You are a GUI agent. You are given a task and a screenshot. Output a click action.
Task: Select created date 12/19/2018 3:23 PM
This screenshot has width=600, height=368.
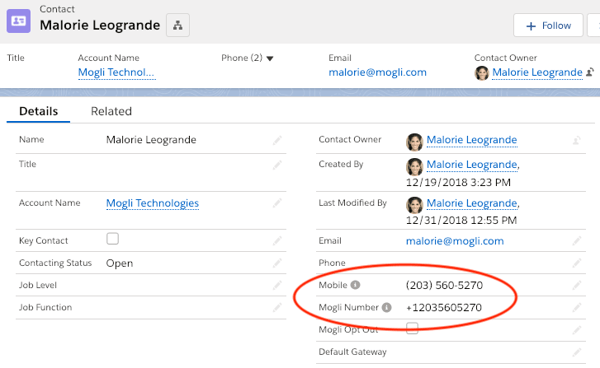(x=458, y=182)
